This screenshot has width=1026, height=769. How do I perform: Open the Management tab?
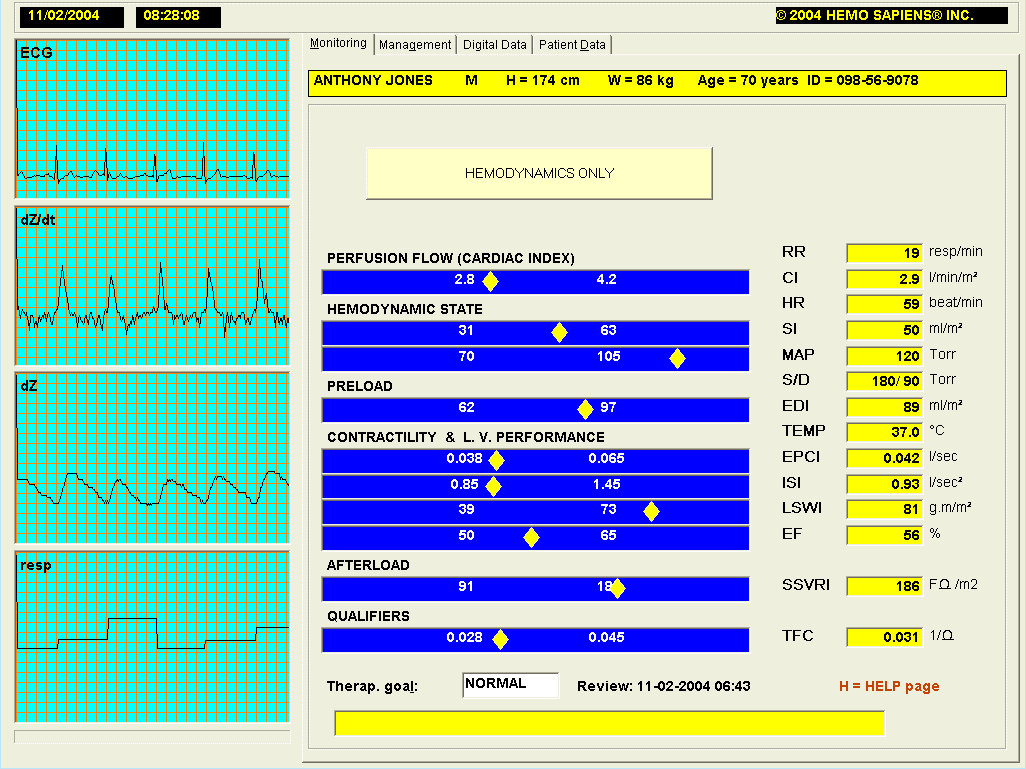pyautogui.click(x=415, y=45)
